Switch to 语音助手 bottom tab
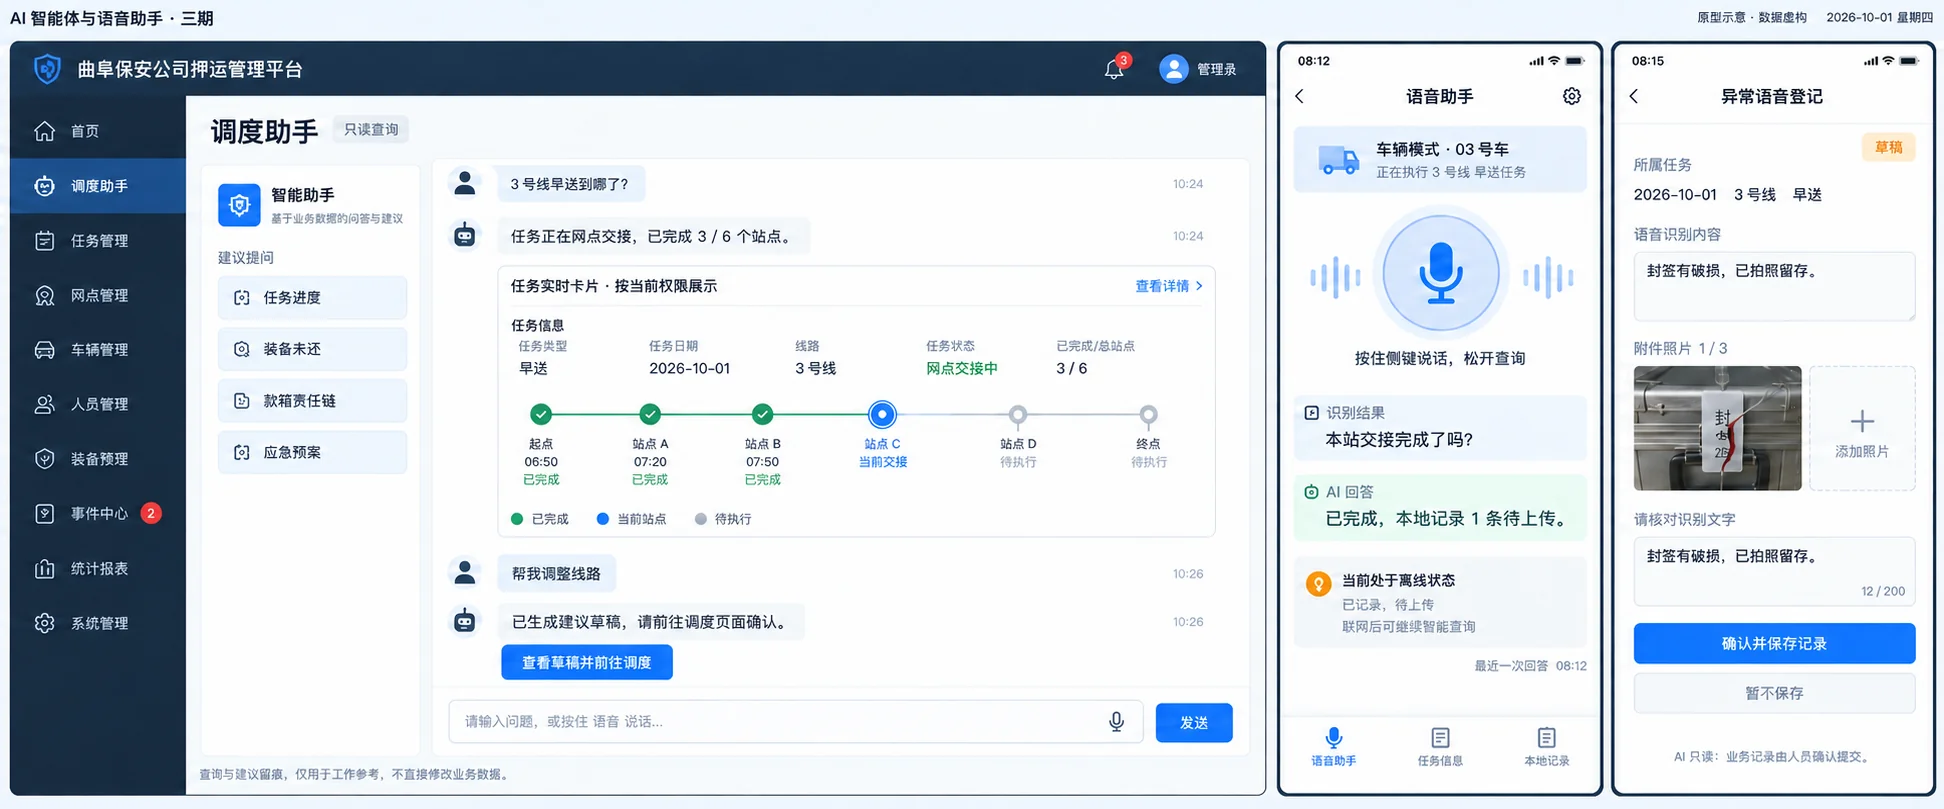 [x=1333, y=747]
